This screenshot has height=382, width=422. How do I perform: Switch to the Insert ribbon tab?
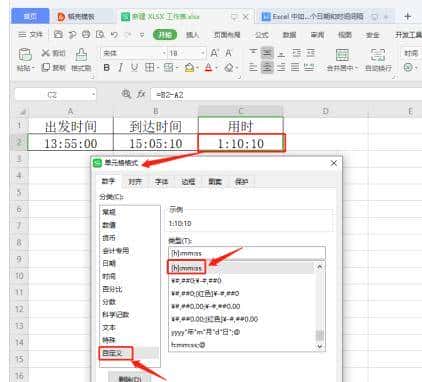[x=192, y=35]
